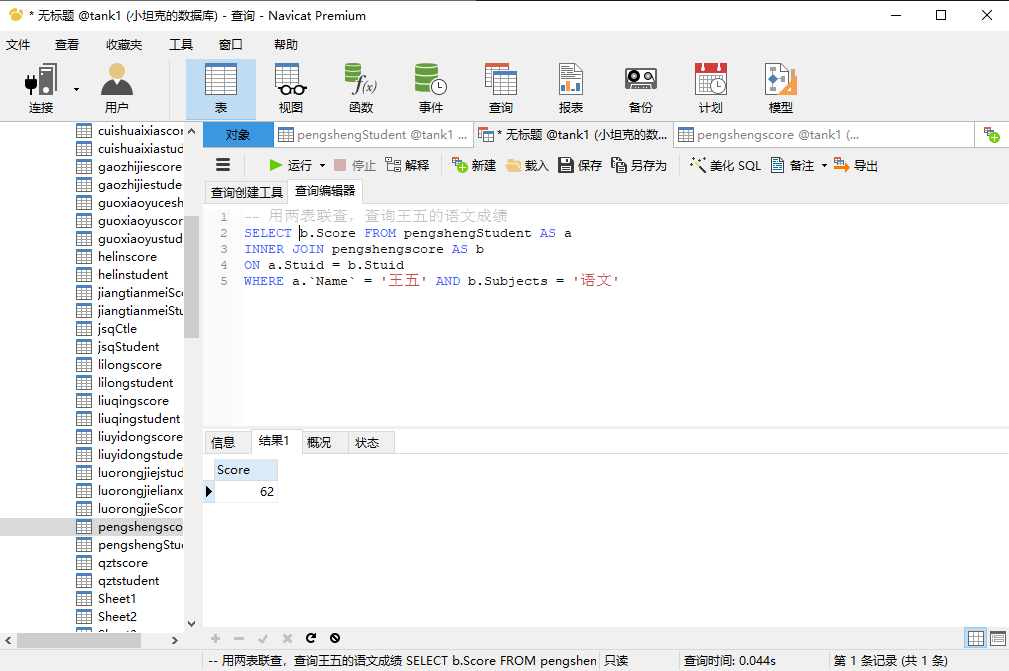
Task: Expand the 连接 dropdown arrow
Action: (77, 89)
